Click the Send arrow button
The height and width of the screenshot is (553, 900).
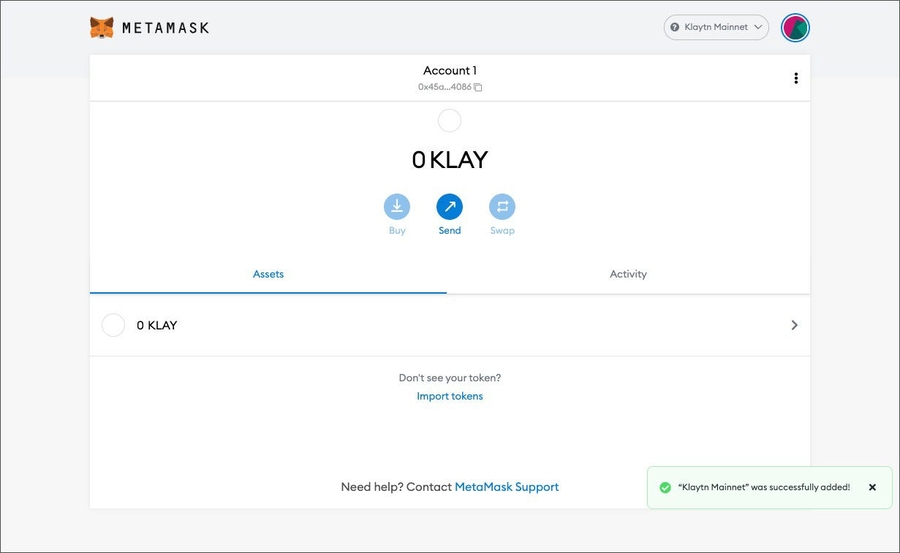[450, 207]
